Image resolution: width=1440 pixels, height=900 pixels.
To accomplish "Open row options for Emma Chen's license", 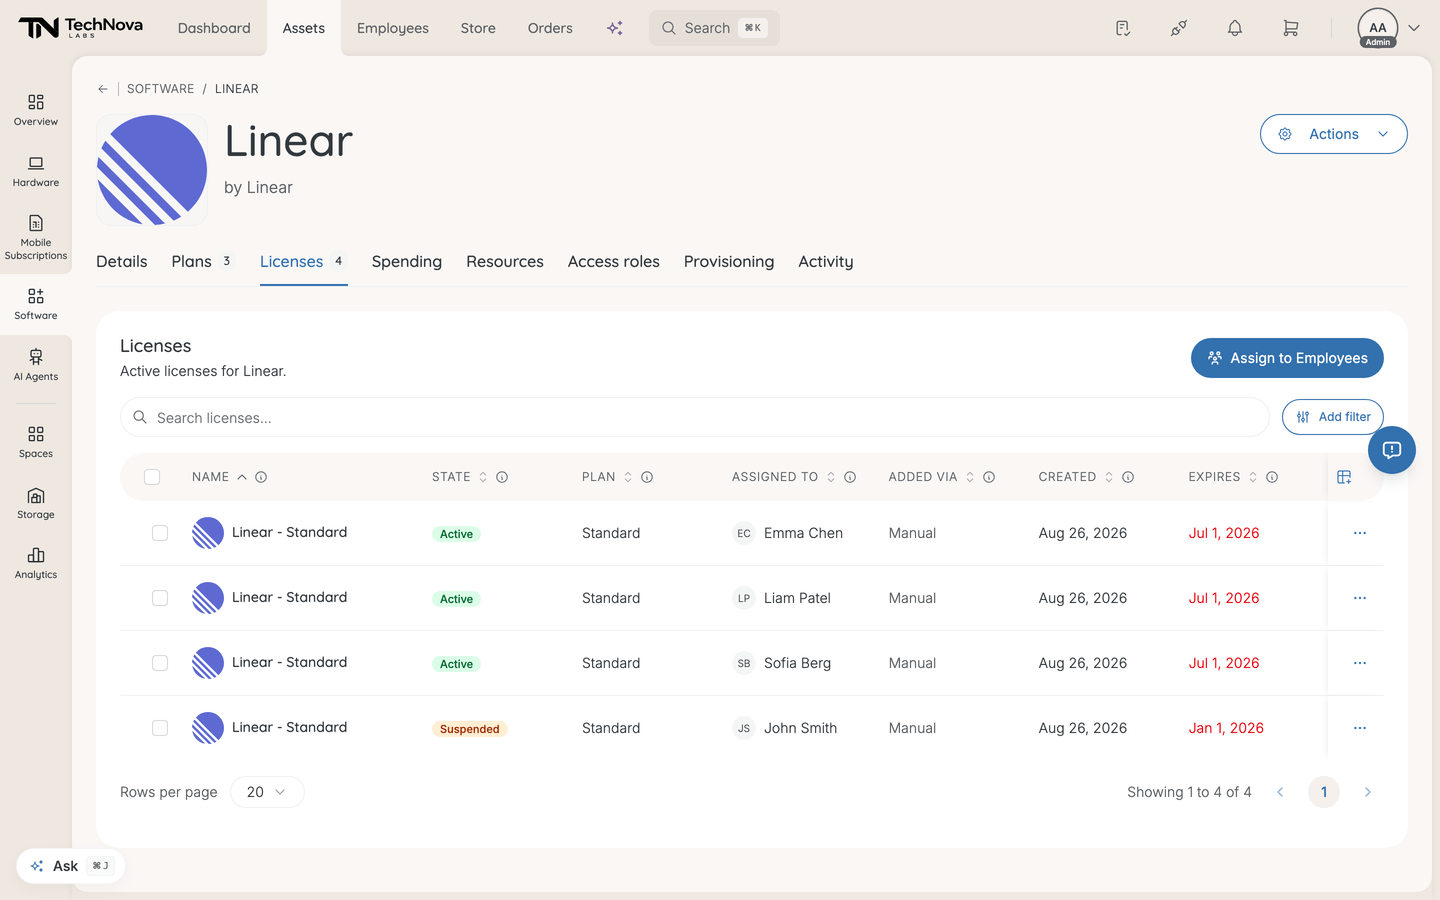I will (1360, 533).
